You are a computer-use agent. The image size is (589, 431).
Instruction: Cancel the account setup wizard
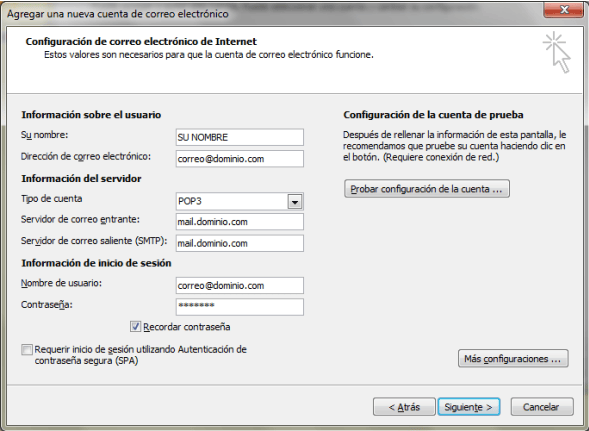(542, 407)
